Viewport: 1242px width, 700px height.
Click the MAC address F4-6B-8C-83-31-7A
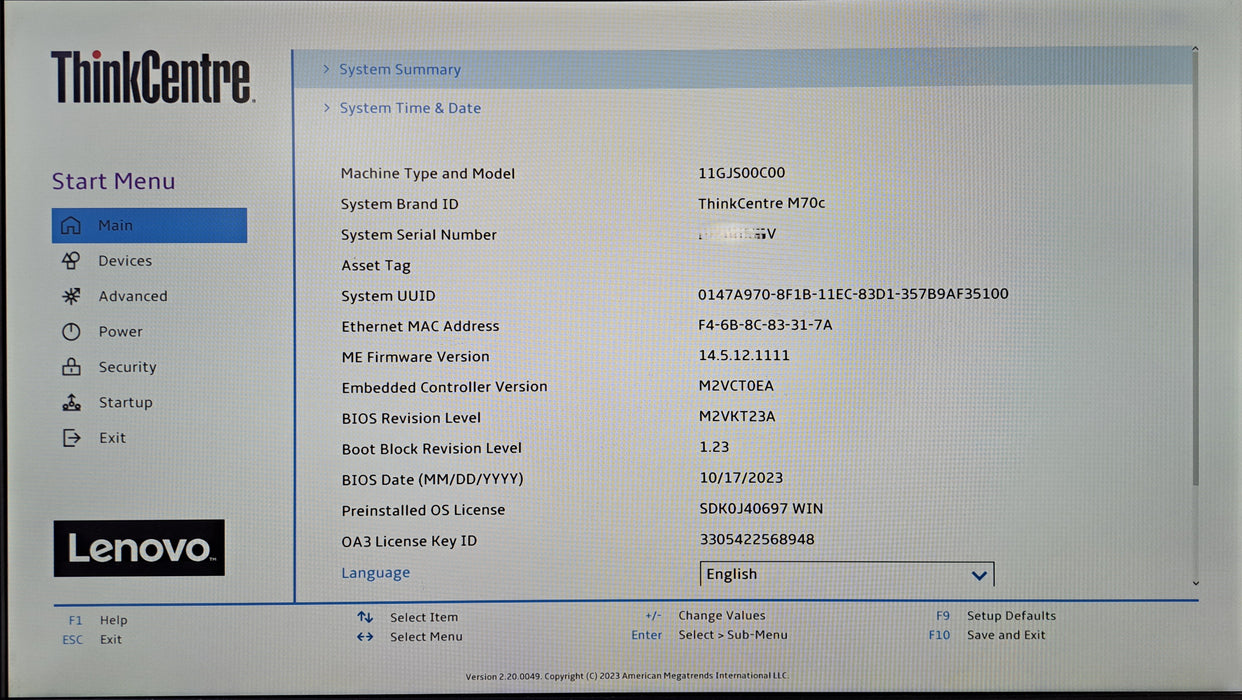(765, 325)
